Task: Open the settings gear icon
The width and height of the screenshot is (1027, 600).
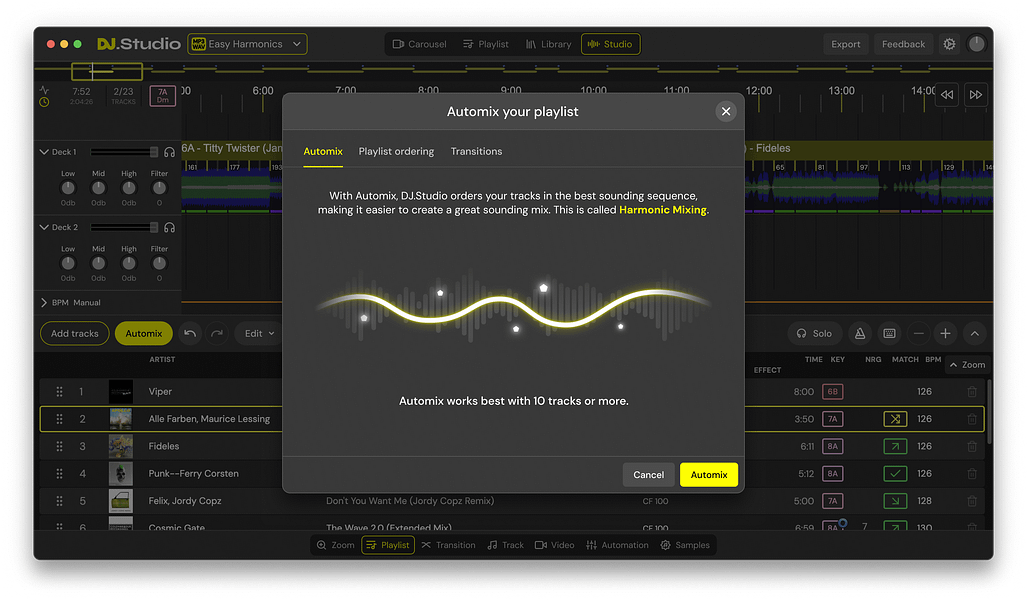Action: pos(949,44)
